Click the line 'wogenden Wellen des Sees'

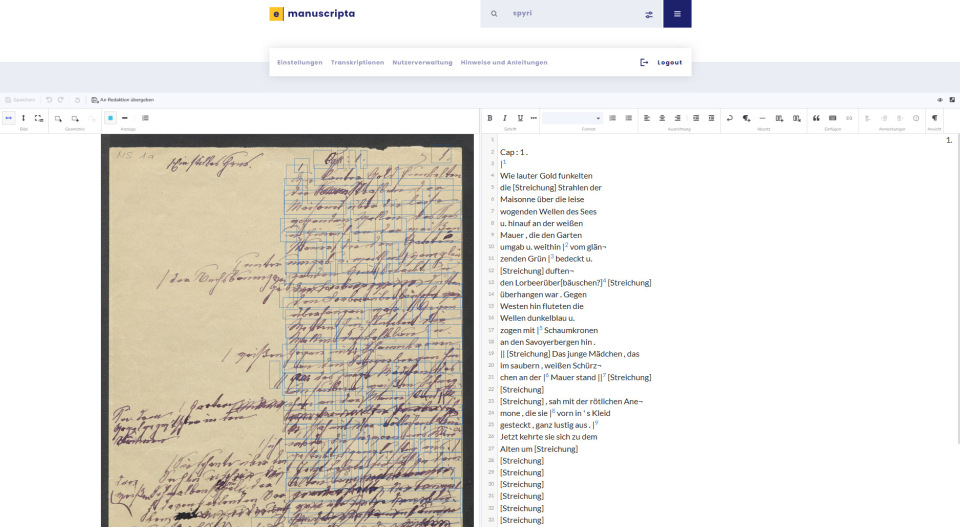point(548,212)
